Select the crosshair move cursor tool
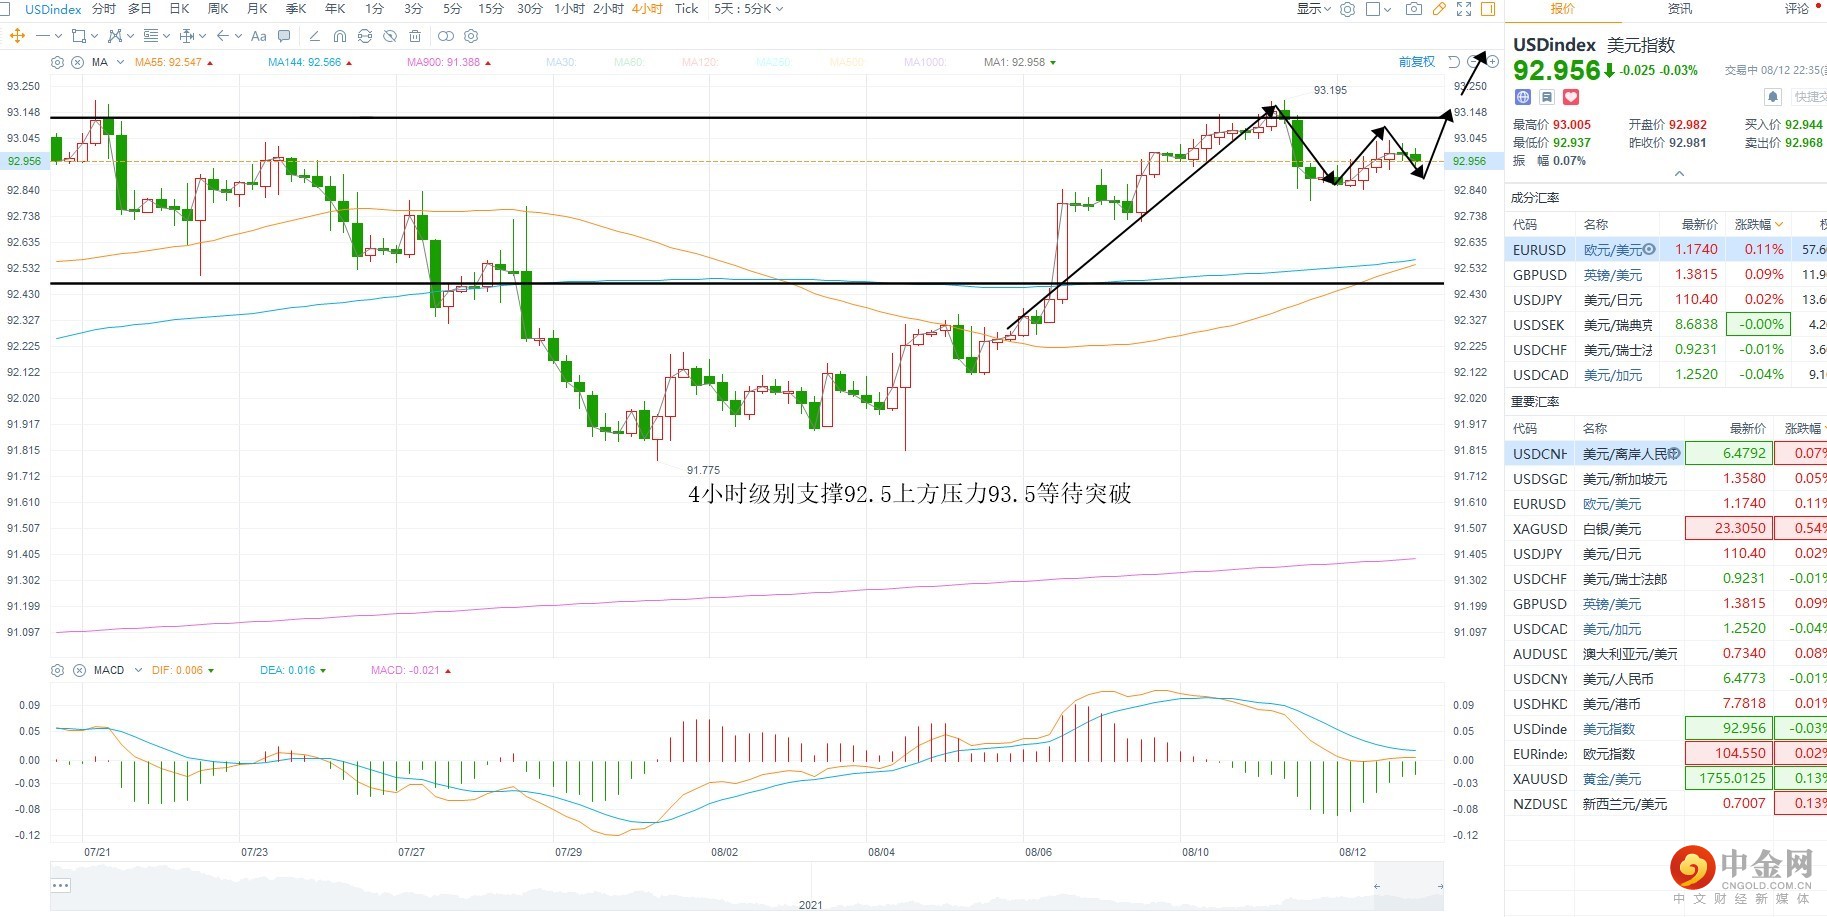 click(17, 36)
